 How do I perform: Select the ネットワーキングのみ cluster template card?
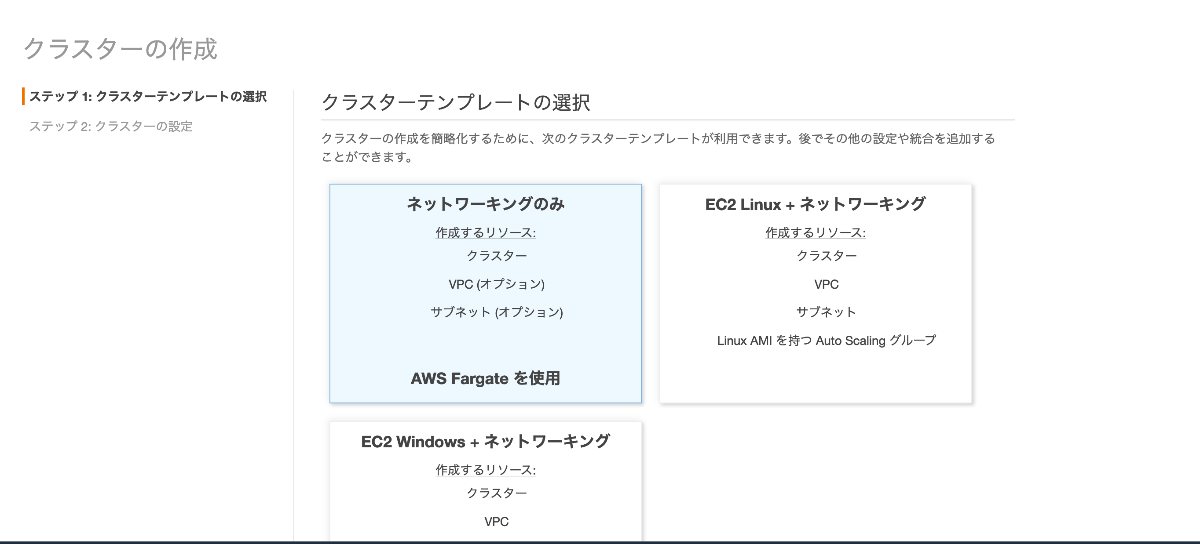click(485, 293)
